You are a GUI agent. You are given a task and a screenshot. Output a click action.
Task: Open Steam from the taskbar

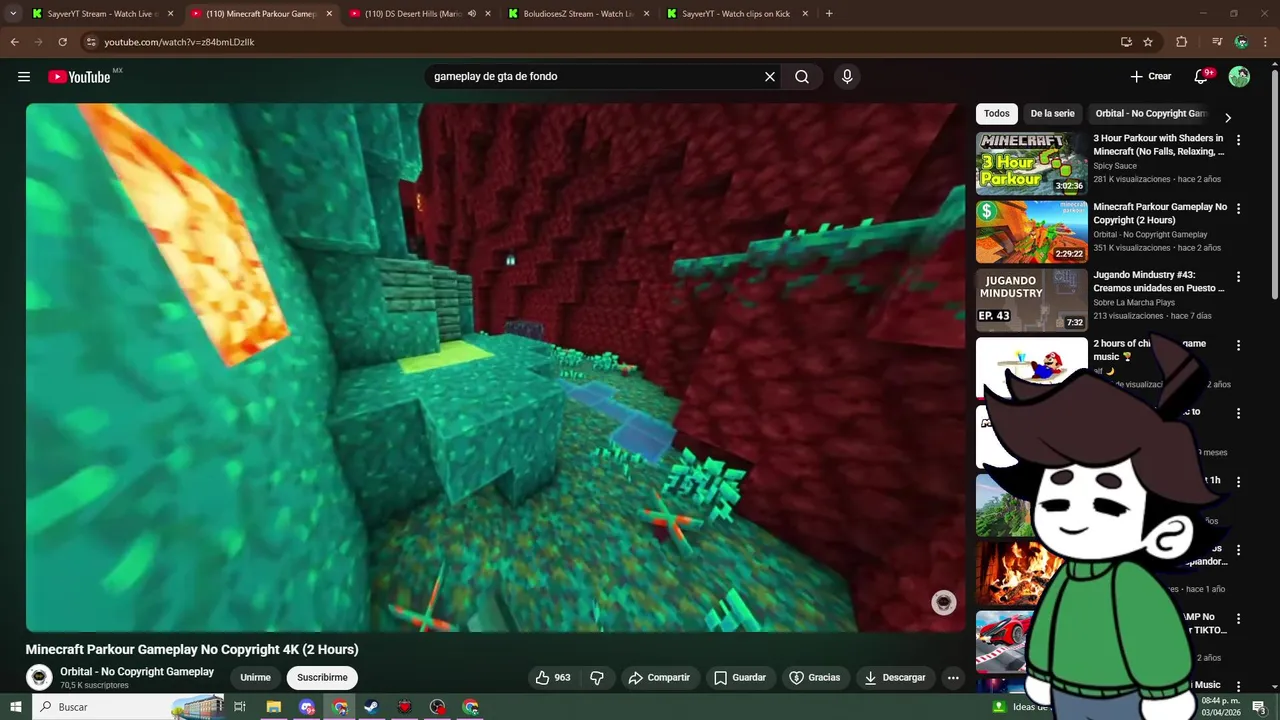(x=371, y=707)
